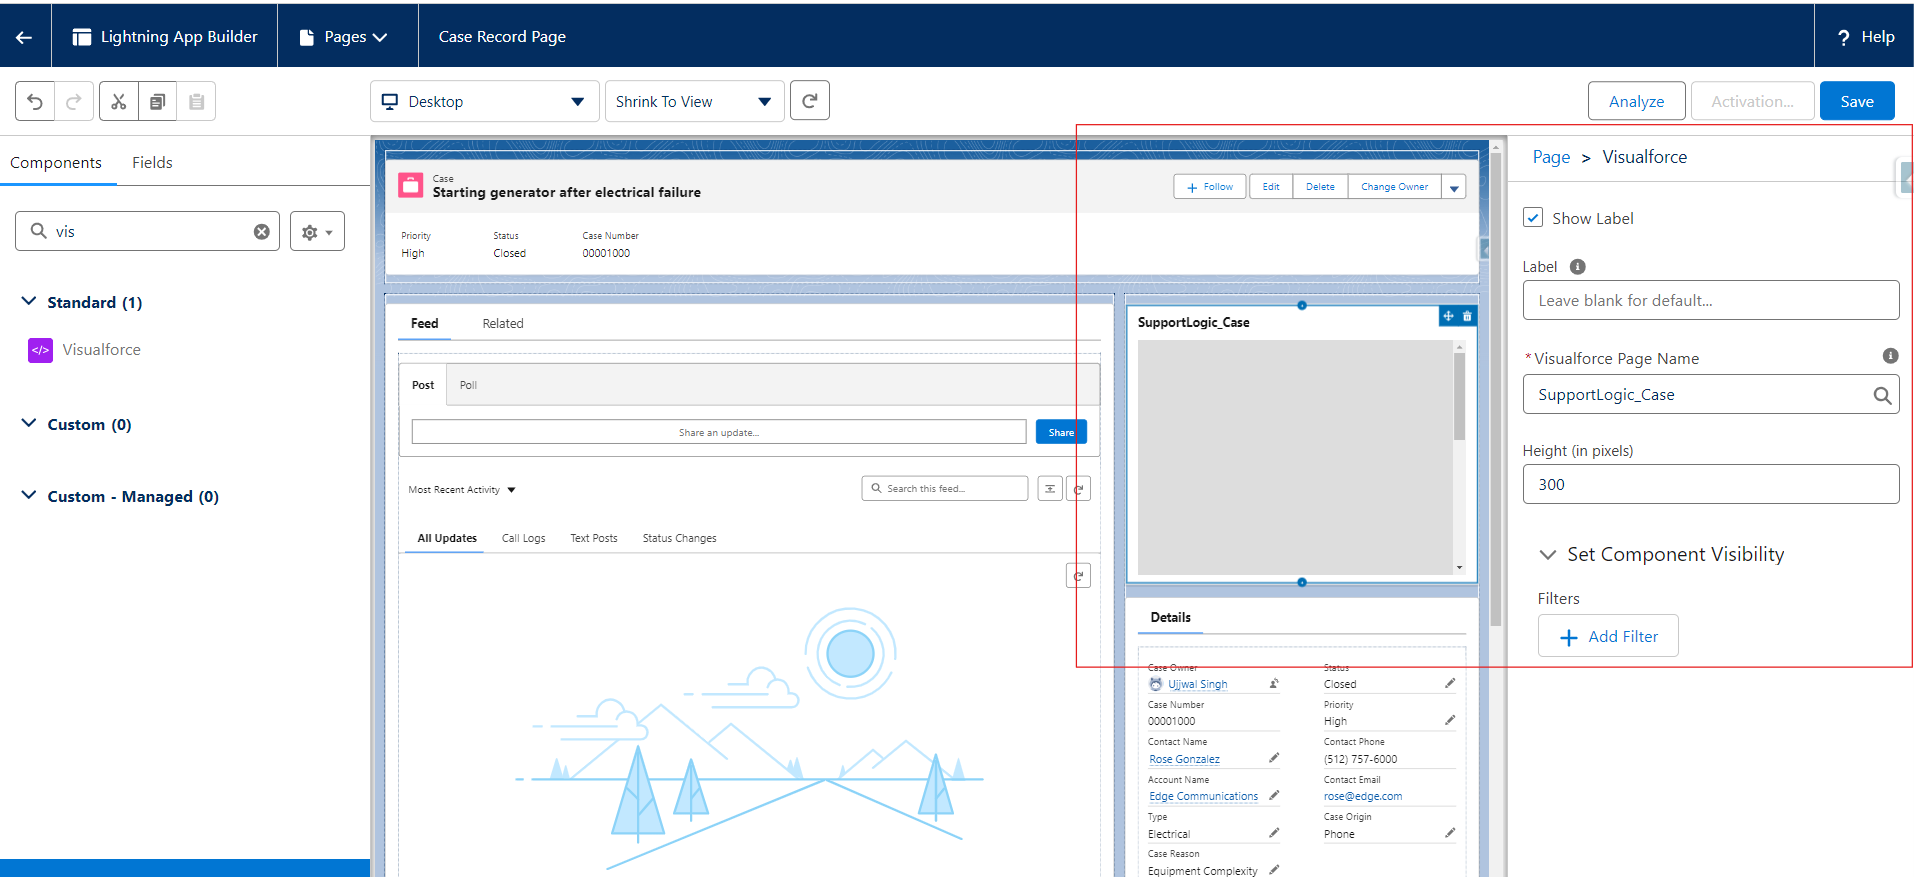Click the component search field containing vis

(147, 231)
